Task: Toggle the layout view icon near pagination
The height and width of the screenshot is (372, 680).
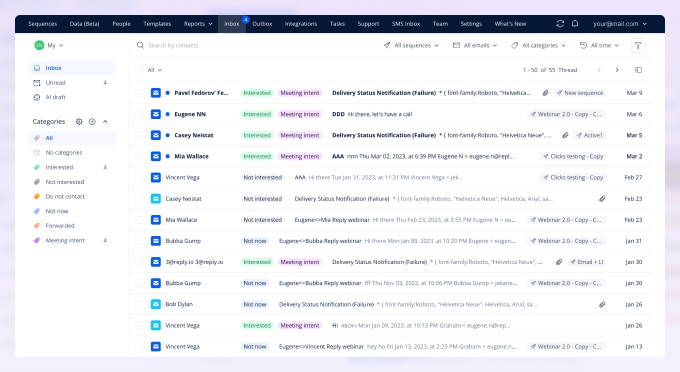Action: 638,70
